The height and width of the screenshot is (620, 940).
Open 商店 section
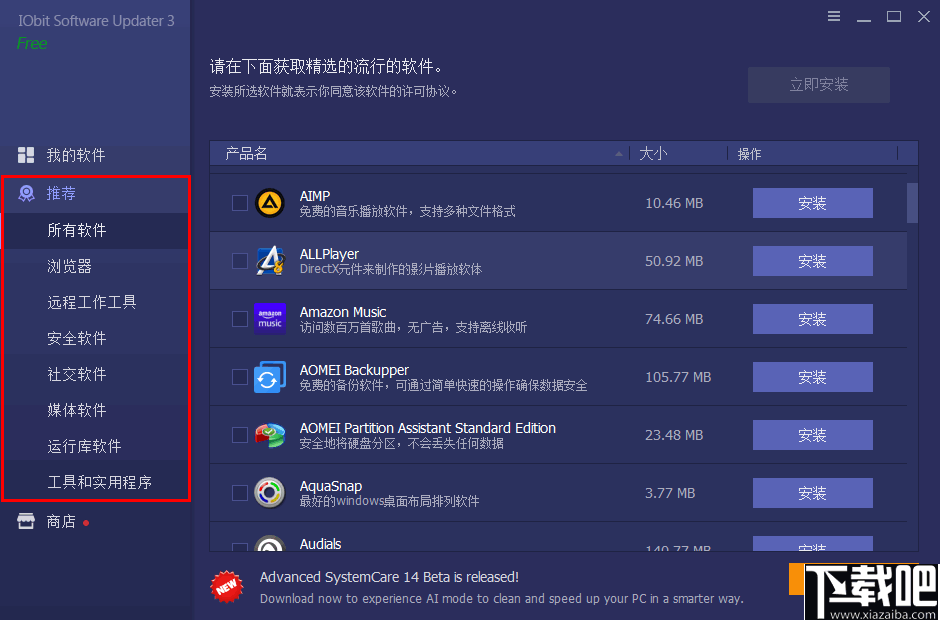click(95, 522)
